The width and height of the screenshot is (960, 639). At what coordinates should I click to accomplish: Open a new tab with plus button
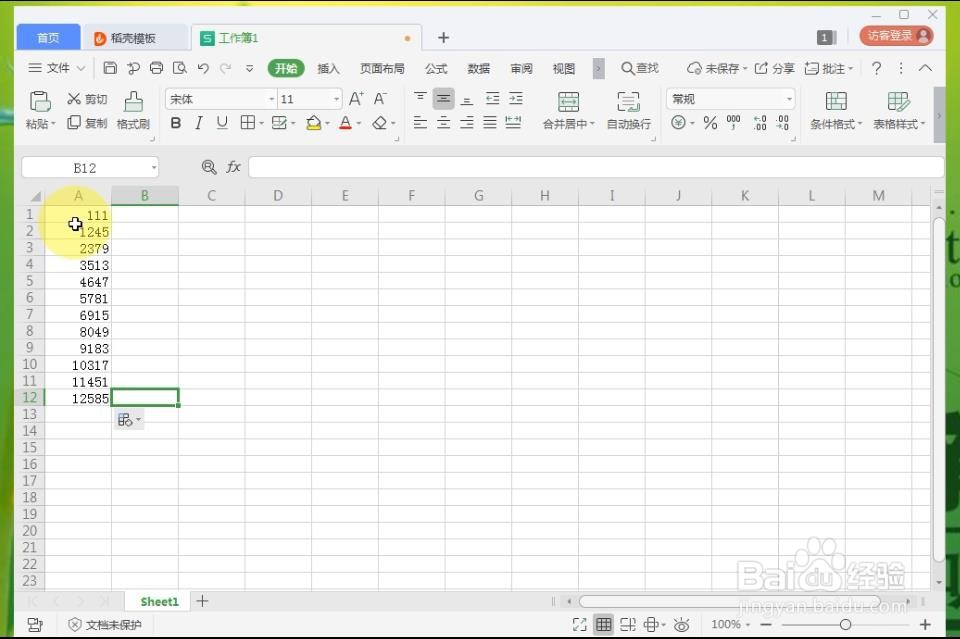pyautogui.click(x=444, y=38)
